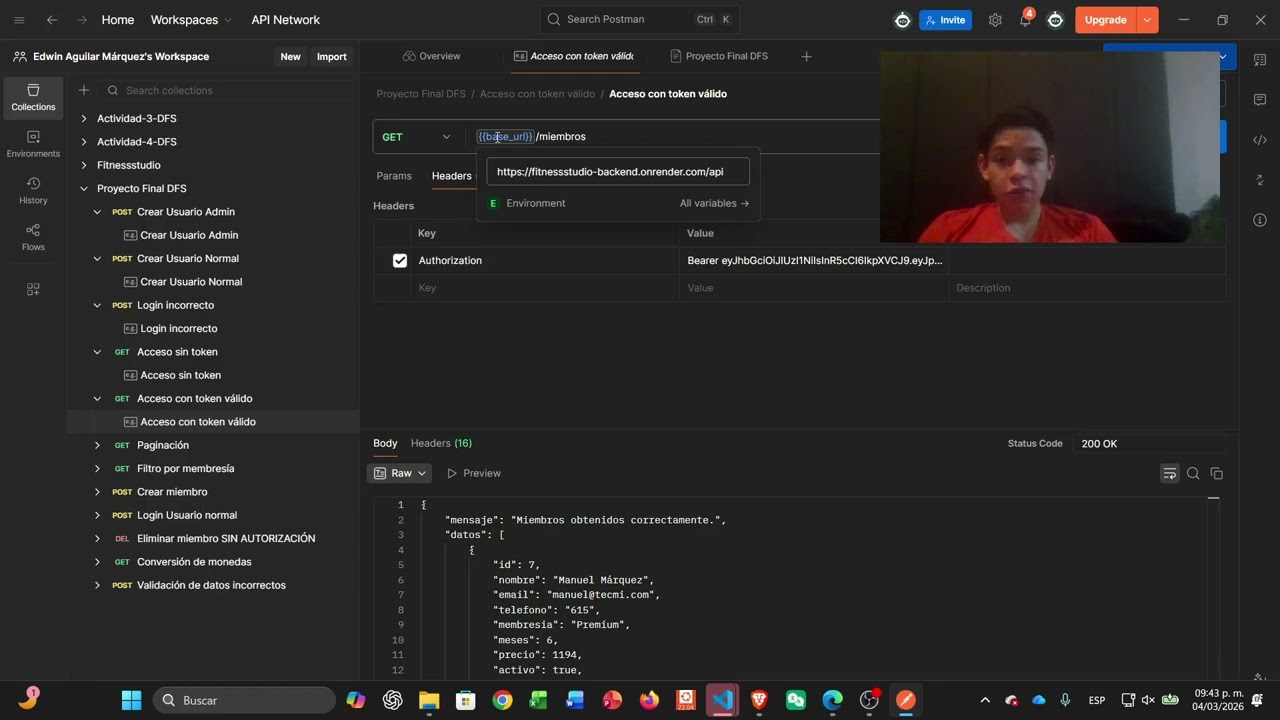Open the GET method dropdown
This screenshot has height=720, width=1280.
(417, 137)
